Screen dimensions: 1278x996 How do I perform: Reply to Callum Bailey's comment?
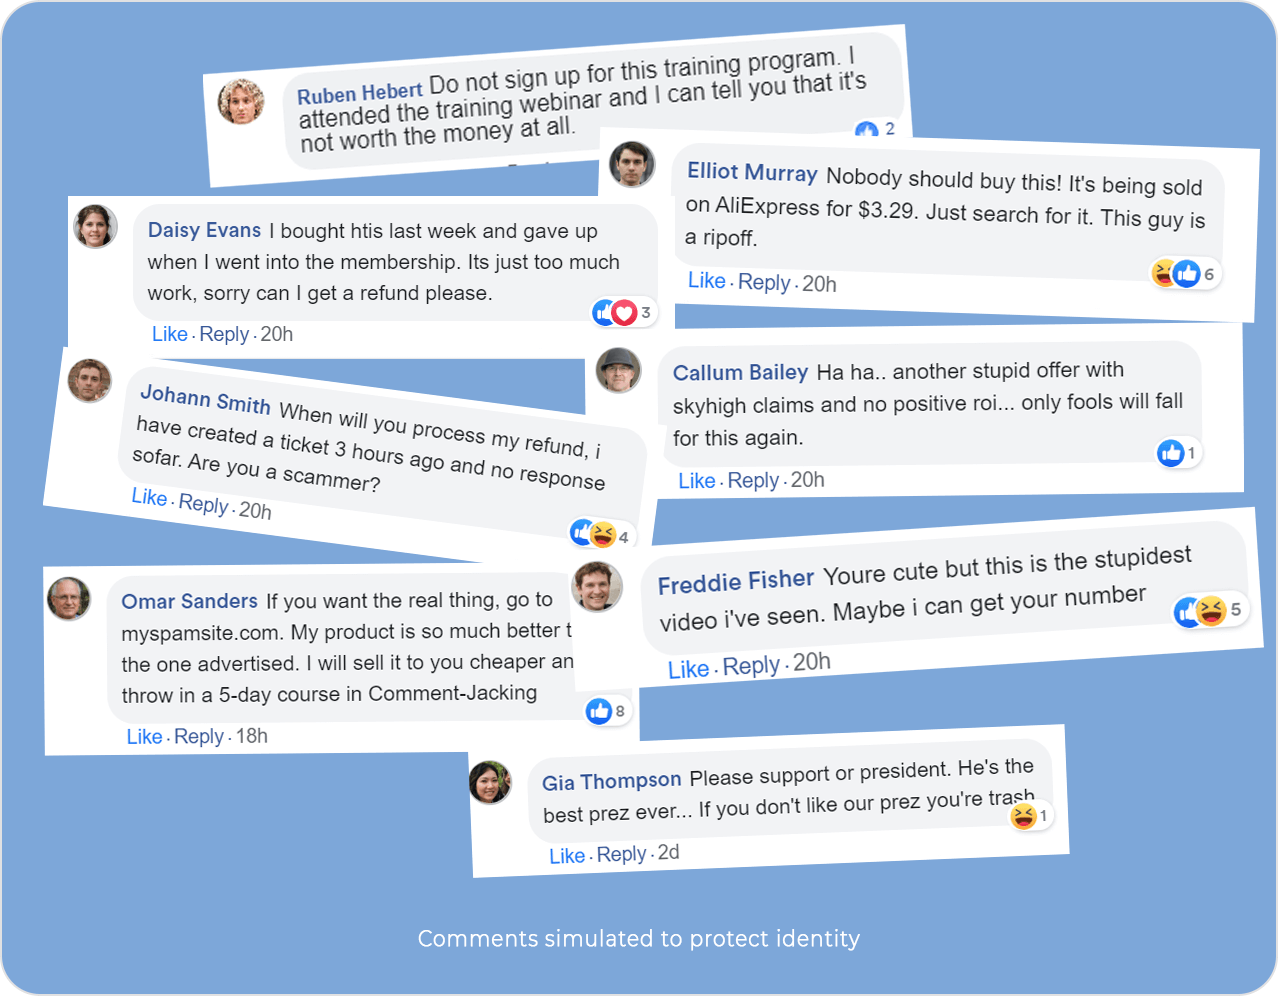753,480
